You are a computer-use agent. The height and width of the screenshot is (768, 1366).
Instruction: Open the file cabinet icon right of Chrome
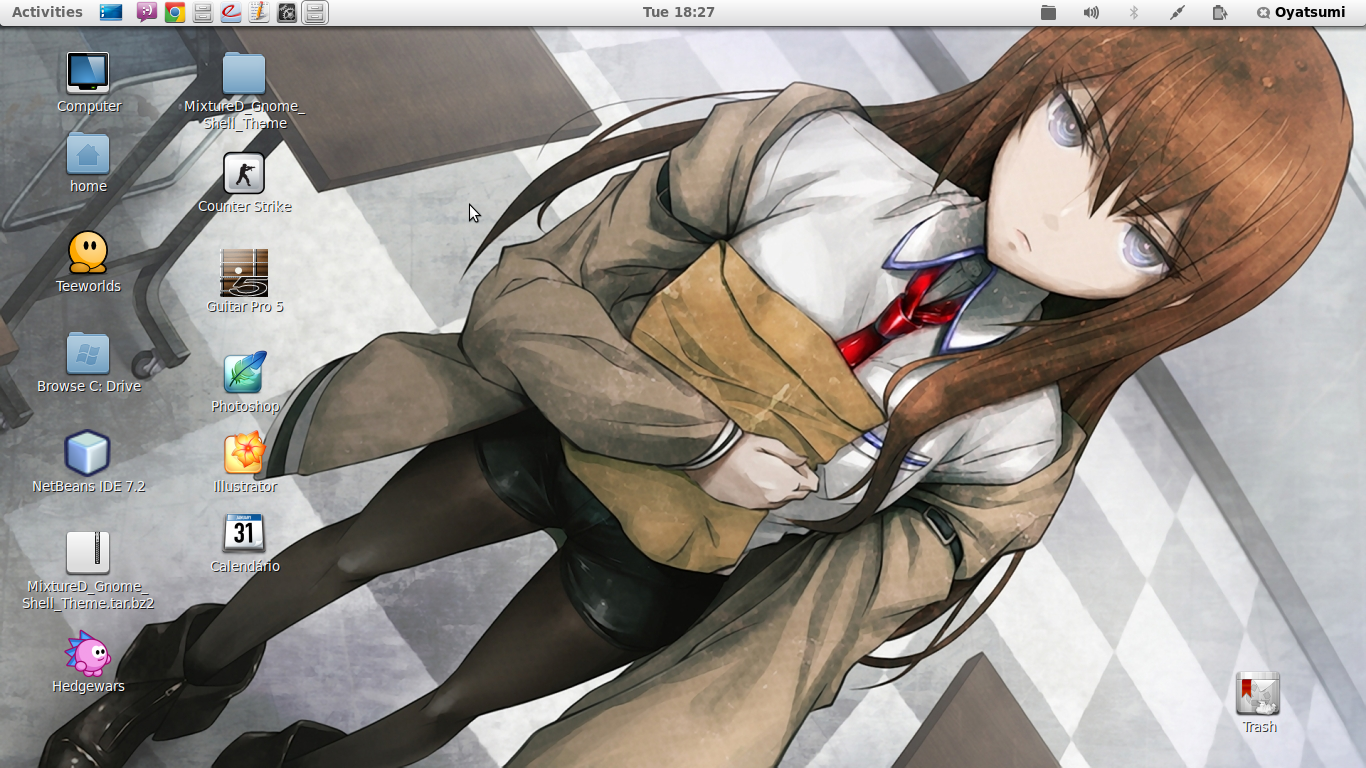click(203, 12)
